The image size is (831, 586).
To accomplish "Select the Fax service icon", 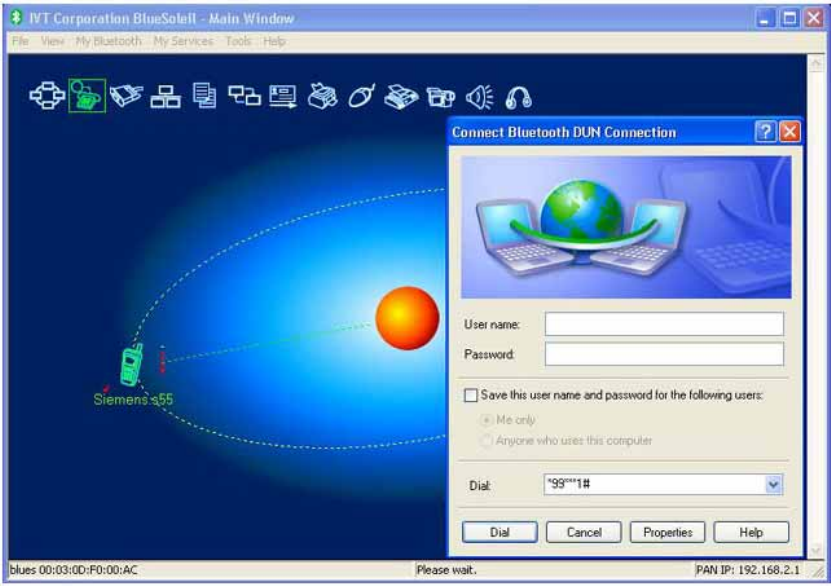I will pos(401,97).
